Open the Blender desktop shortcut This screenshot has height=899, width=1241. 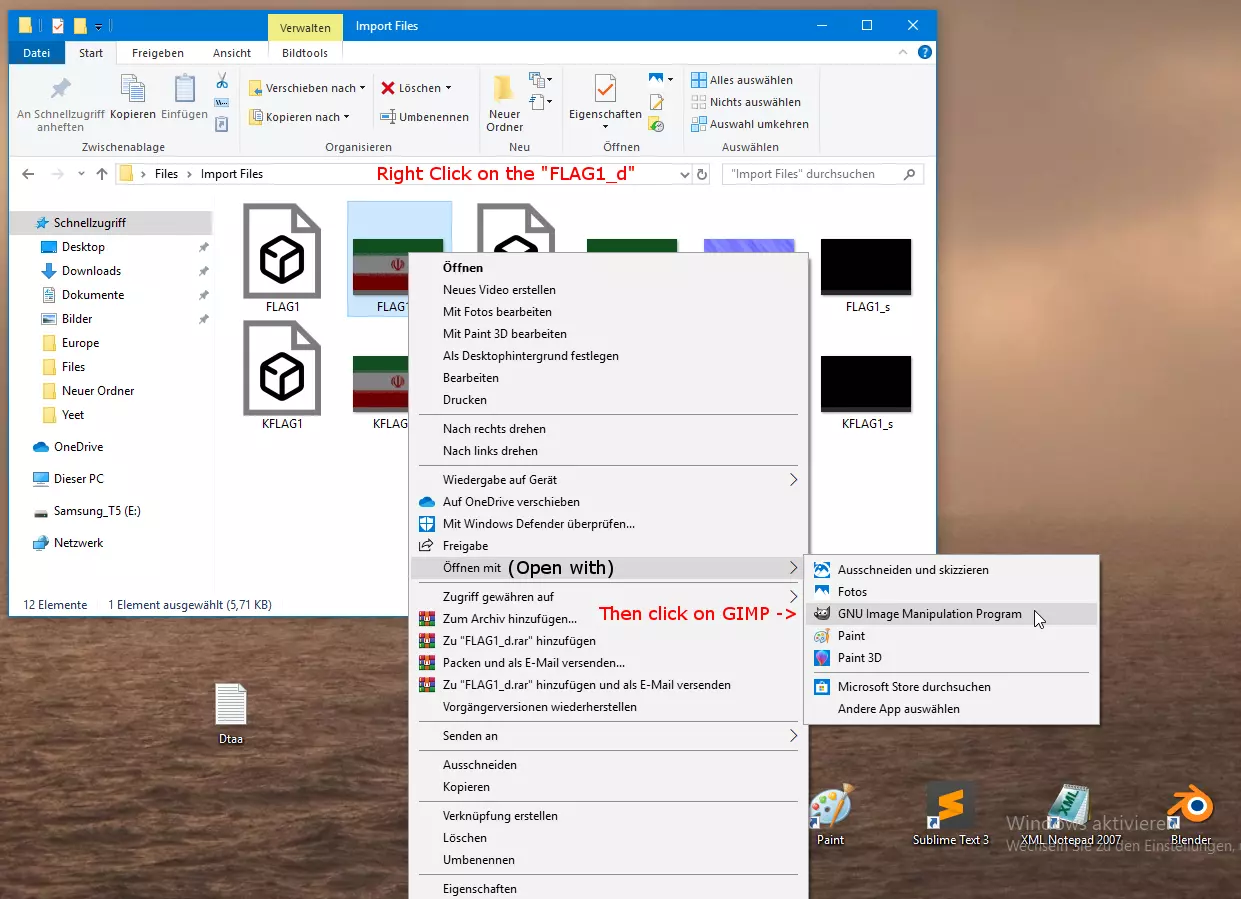click(x=1190, y=806)
